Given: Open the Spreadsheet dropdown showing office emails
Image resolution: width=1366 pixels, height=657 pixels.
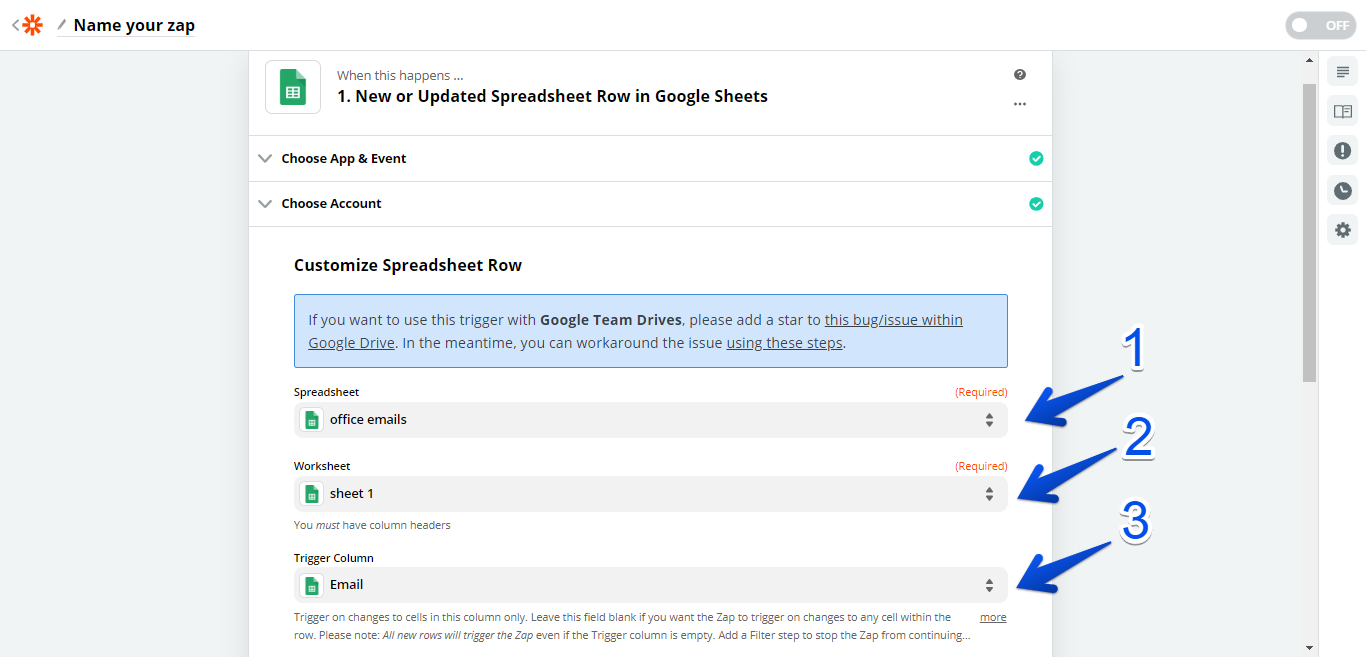Looking at the screenshot, I should coord(650,420).
